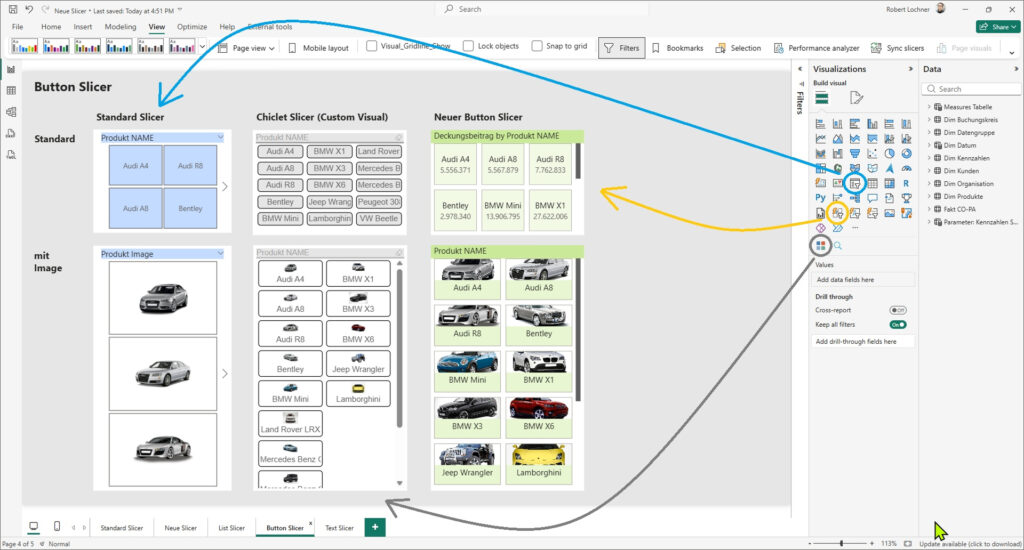Select the Slicer visual in Visualizations pane
Image resolution: width=1024 pixels, height=550 pixels.
pos(855,183)
